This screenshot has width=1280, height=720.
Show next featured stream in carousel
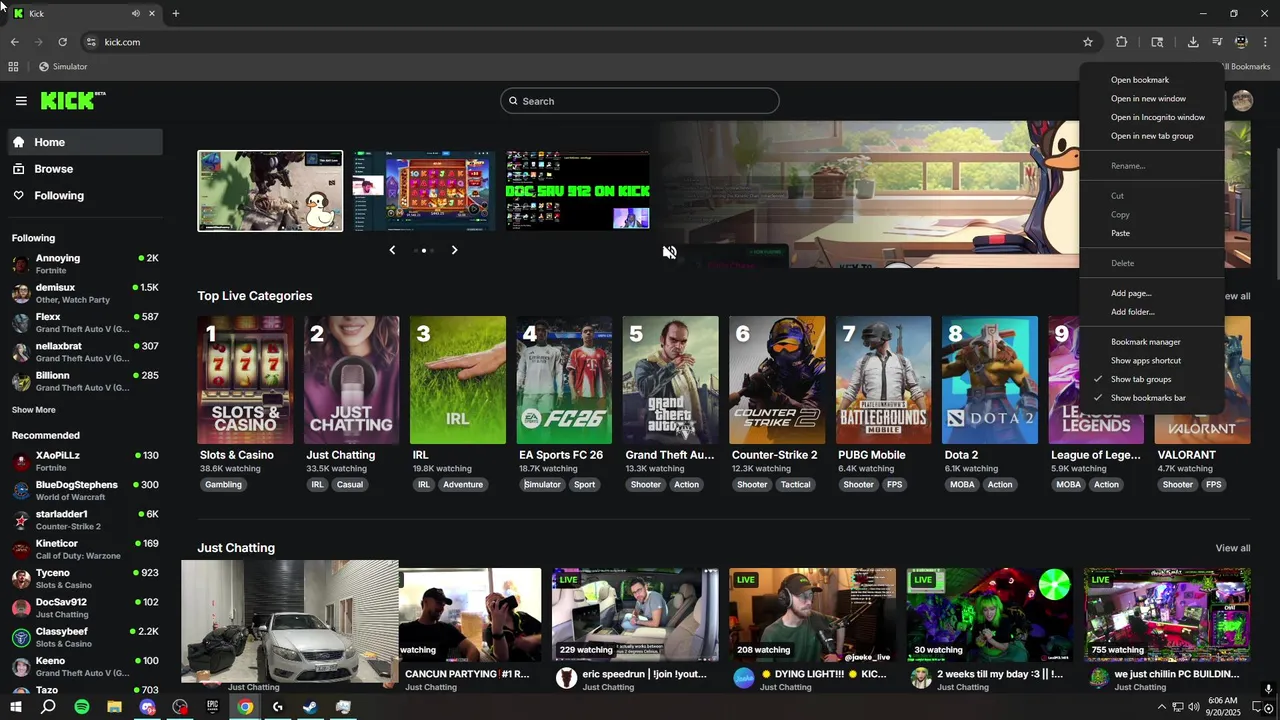pos(454,250)
